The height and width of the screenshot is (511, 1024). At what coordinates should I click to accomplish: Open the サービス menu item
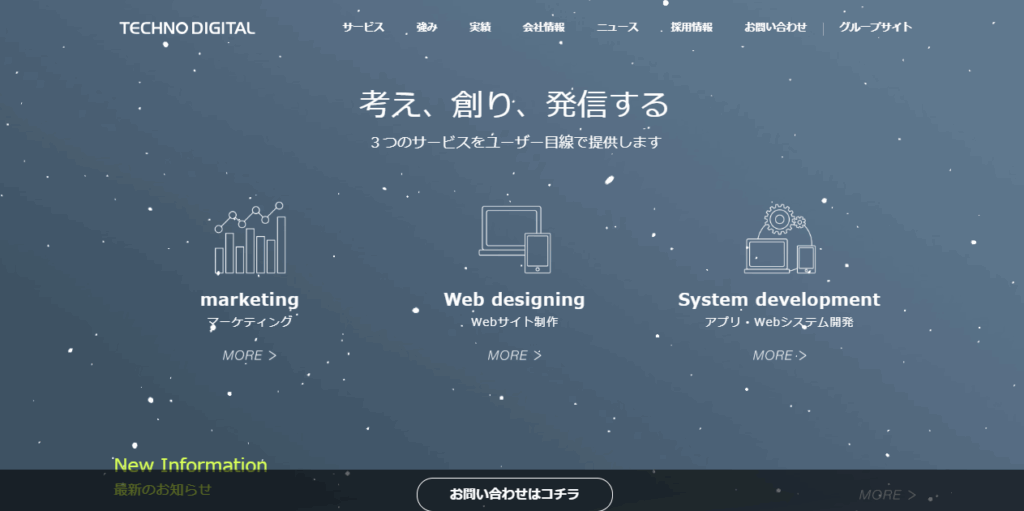(x=363, y=27)
